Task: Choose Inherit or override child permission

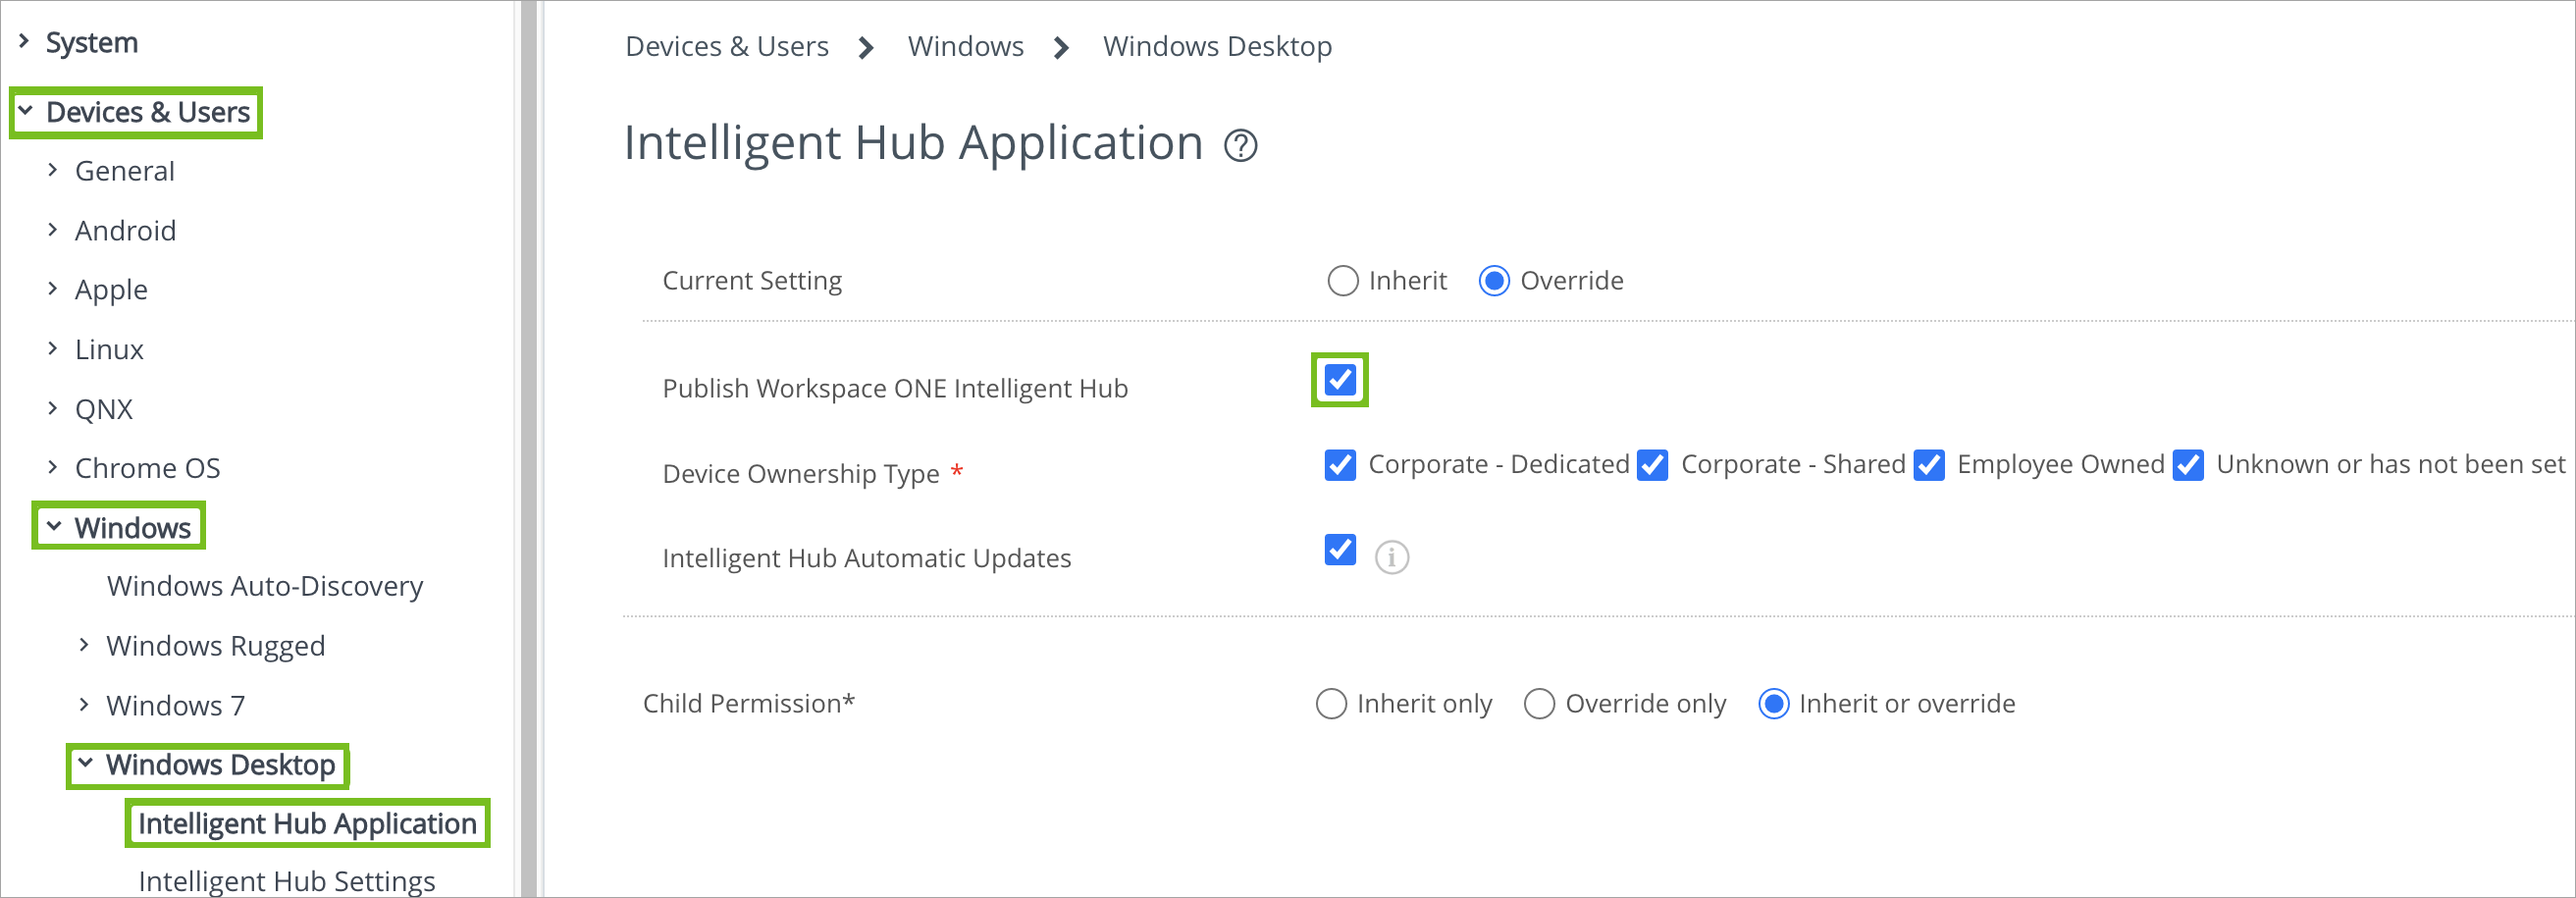Action: point(1773,704)
